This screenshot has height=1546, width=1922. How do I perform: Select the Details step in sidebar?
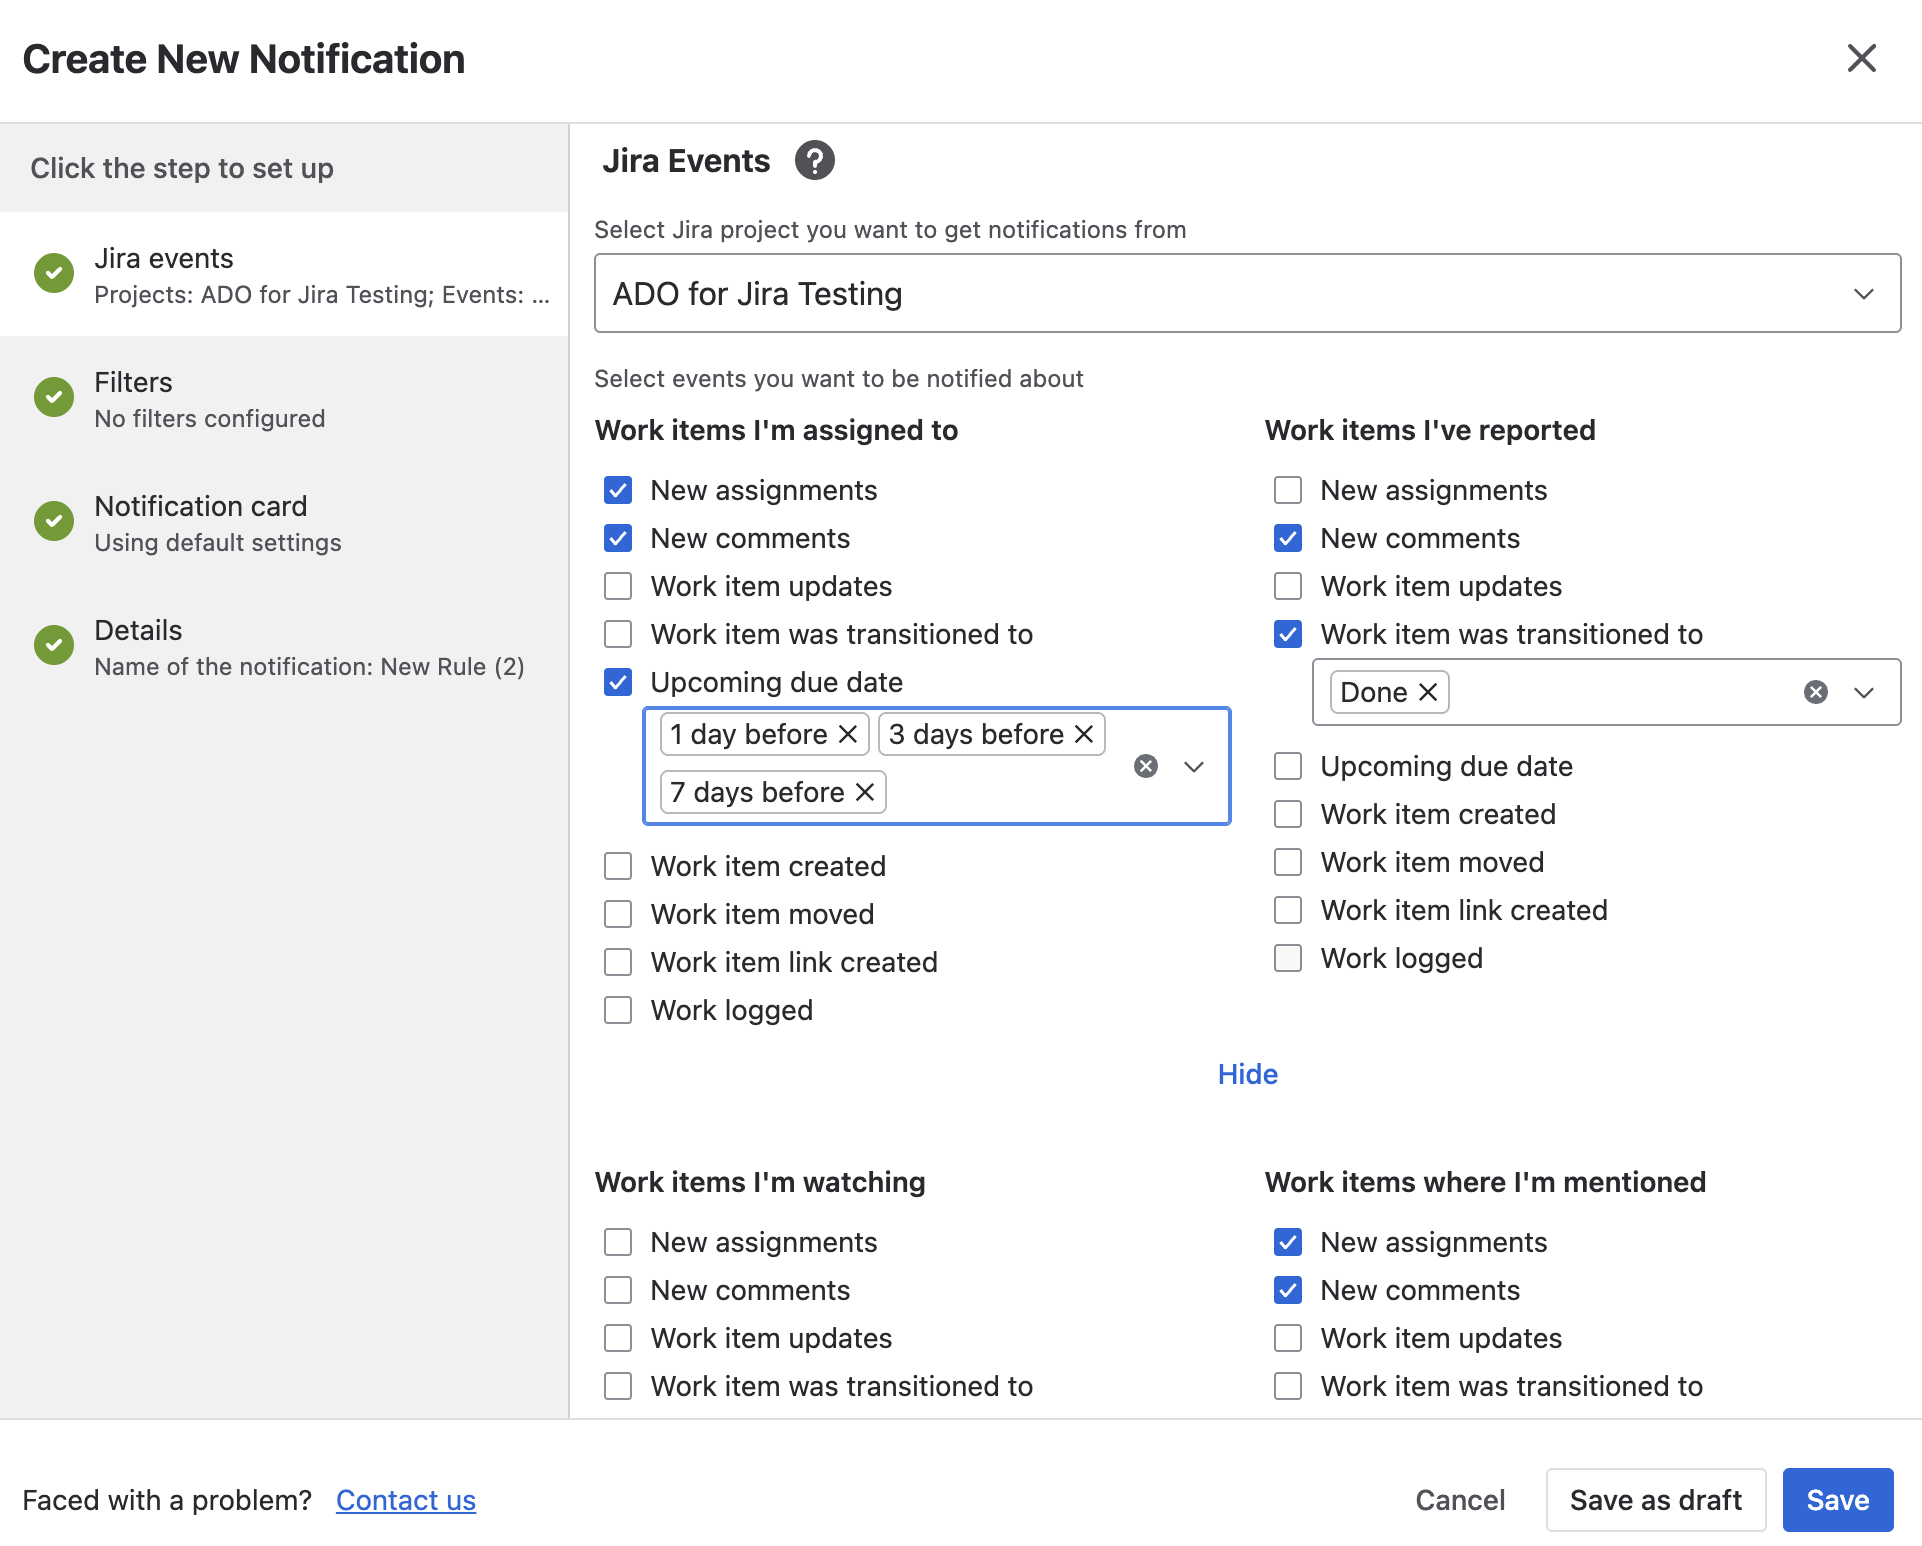285,646
